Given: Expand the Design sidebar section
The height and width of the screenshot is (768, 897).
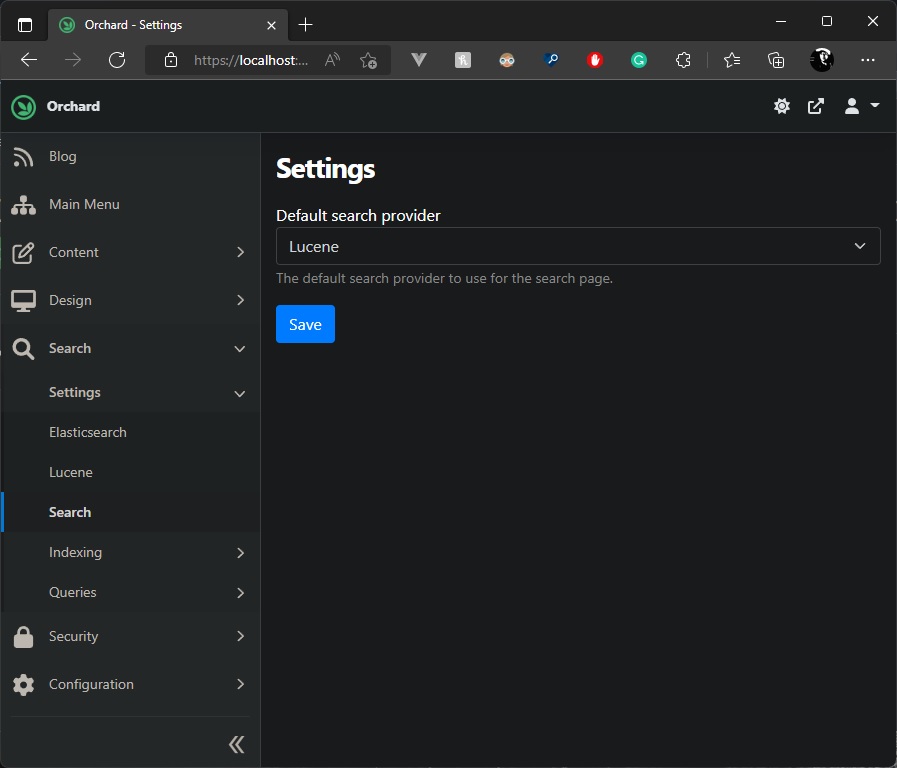Looking at the screenshot, I should pyautogui.click(x=130, y=300).
